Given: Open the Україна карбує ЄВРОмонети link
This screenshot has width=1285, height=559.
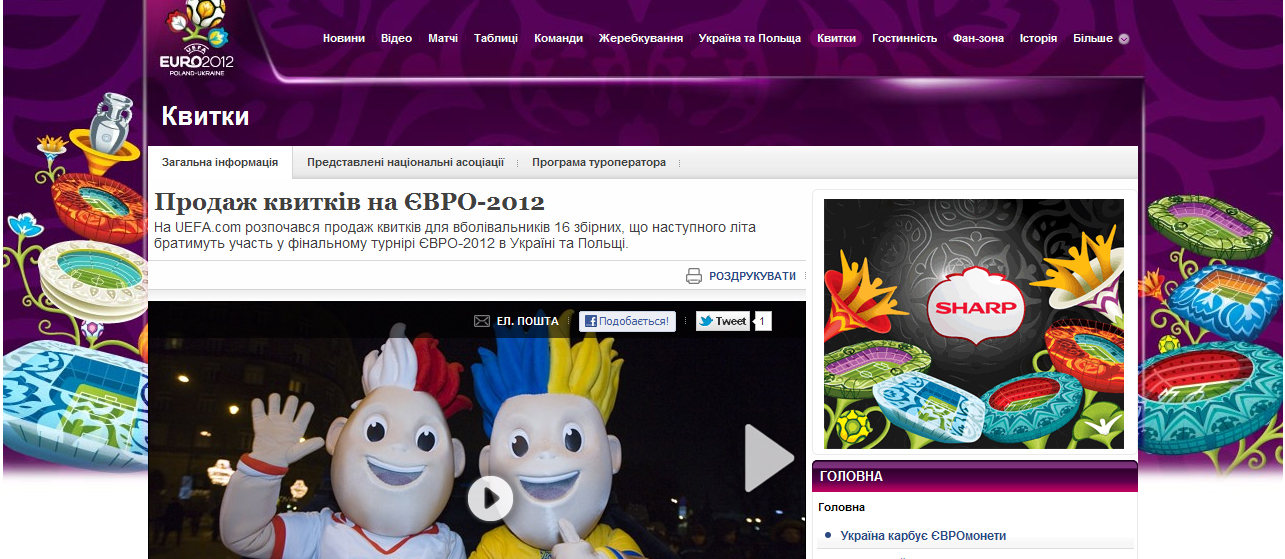Looking at the screenshot, I should click(x=923, y=536).
